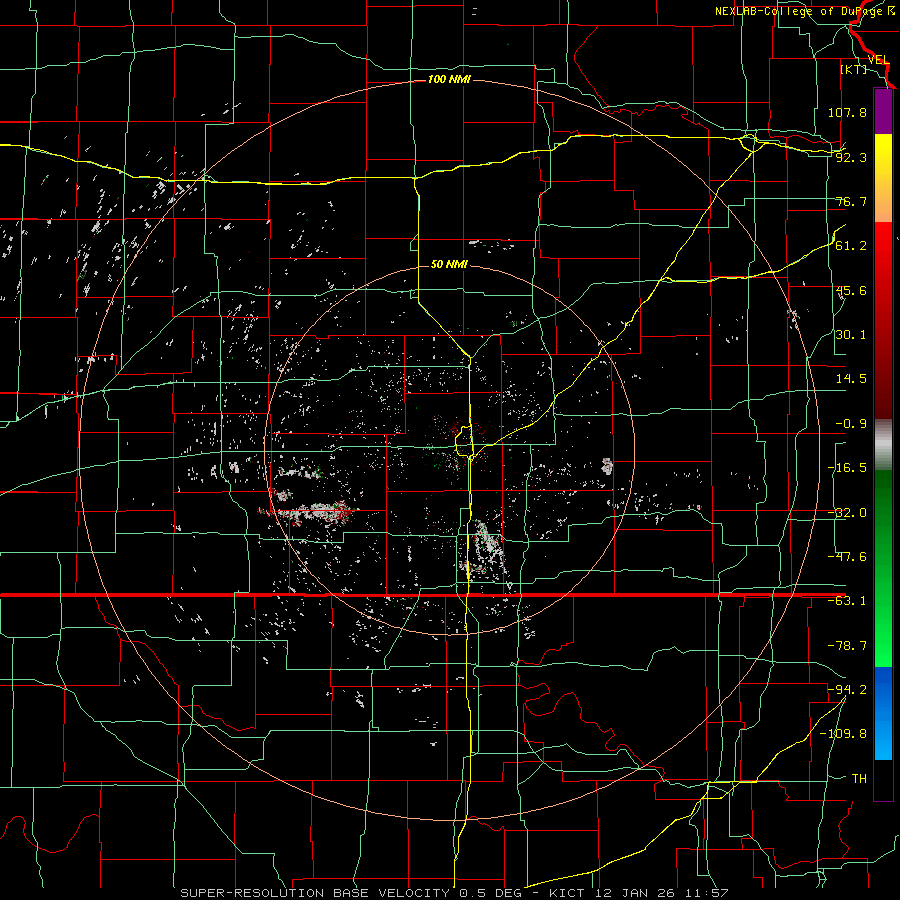The height and width of the screenshot is (900, 900).
Task: Click the -32.0 velocity scale value
Action: [847, 513]
